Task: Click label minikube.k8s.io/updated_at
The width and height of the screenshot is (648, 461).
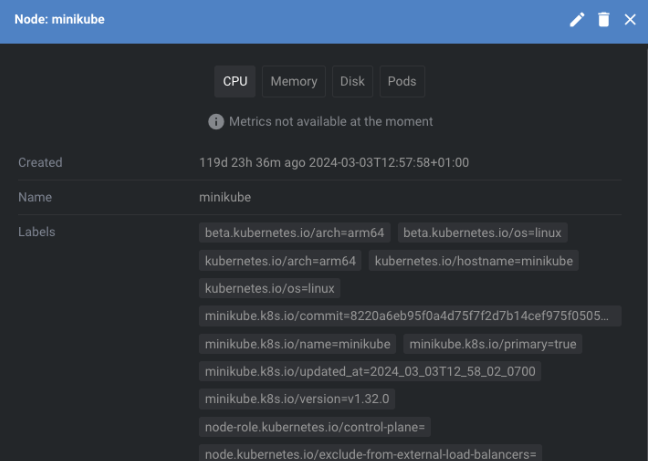Action: click(x=370, y=371)
